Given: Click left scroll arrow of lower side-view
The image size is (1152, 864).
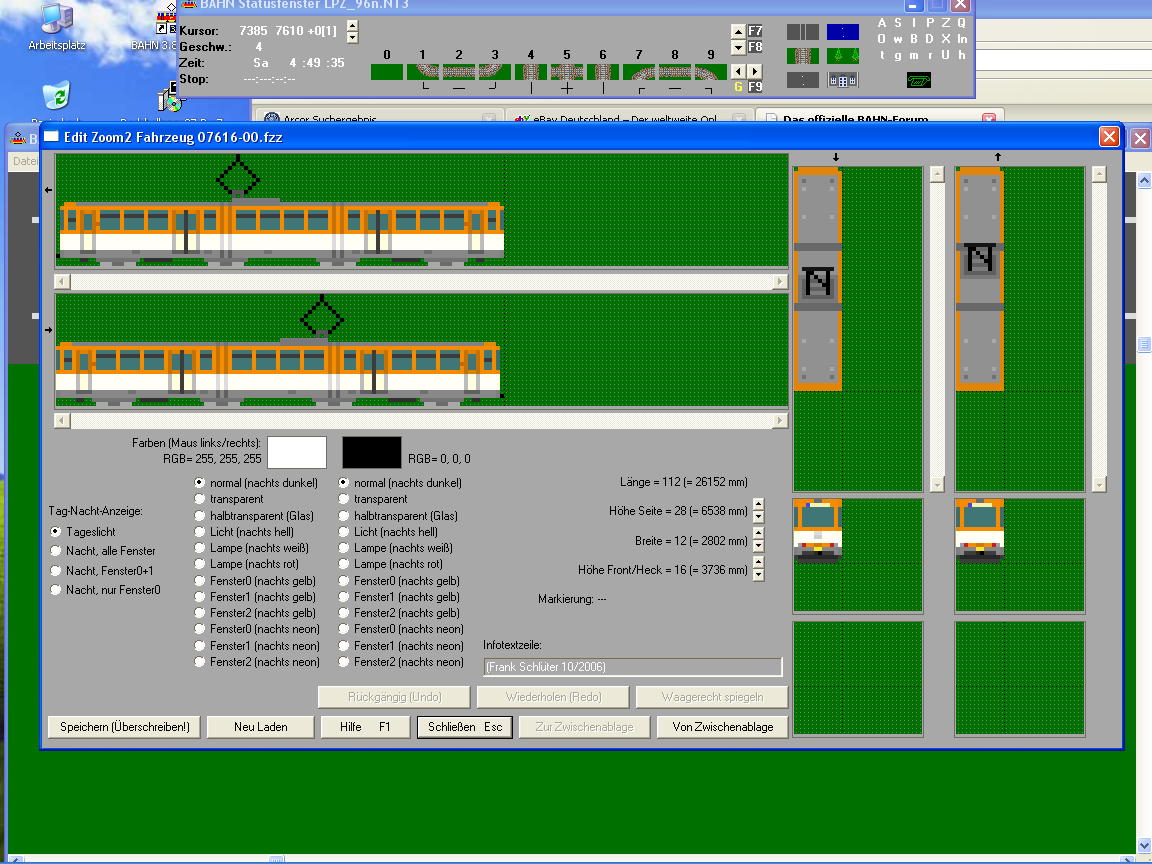Looking at the screenshot, I should tap(62, 420).
